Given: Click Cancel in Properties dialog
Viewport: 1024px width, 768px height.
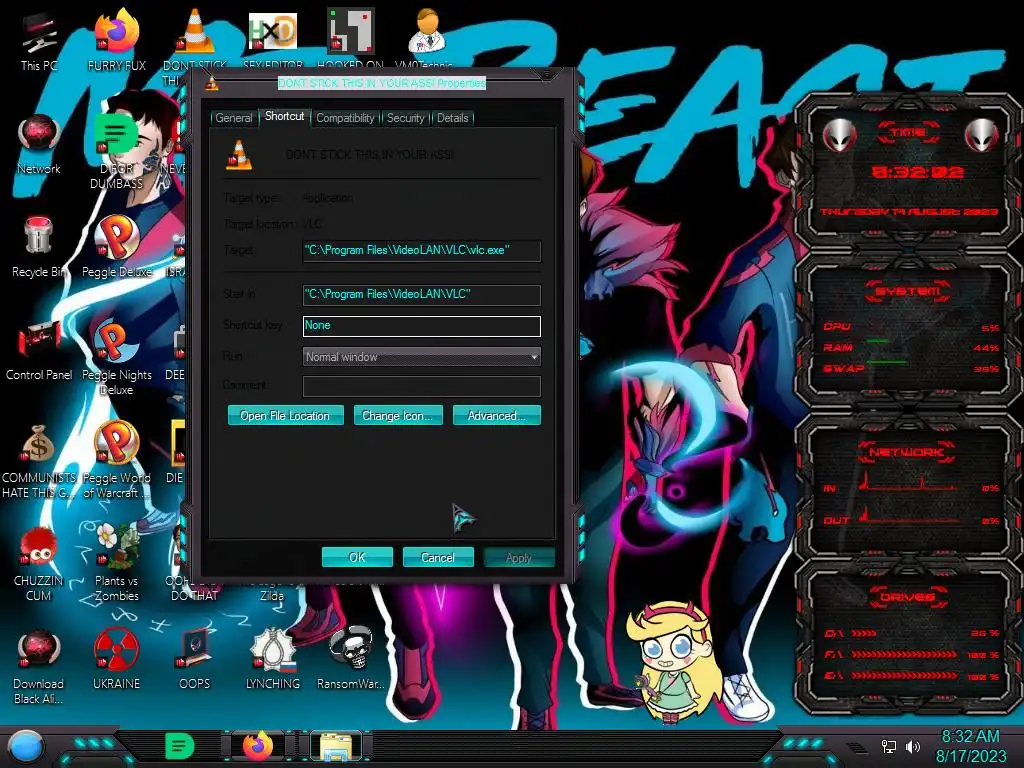Looking at the screenshot, I should 438,557.
